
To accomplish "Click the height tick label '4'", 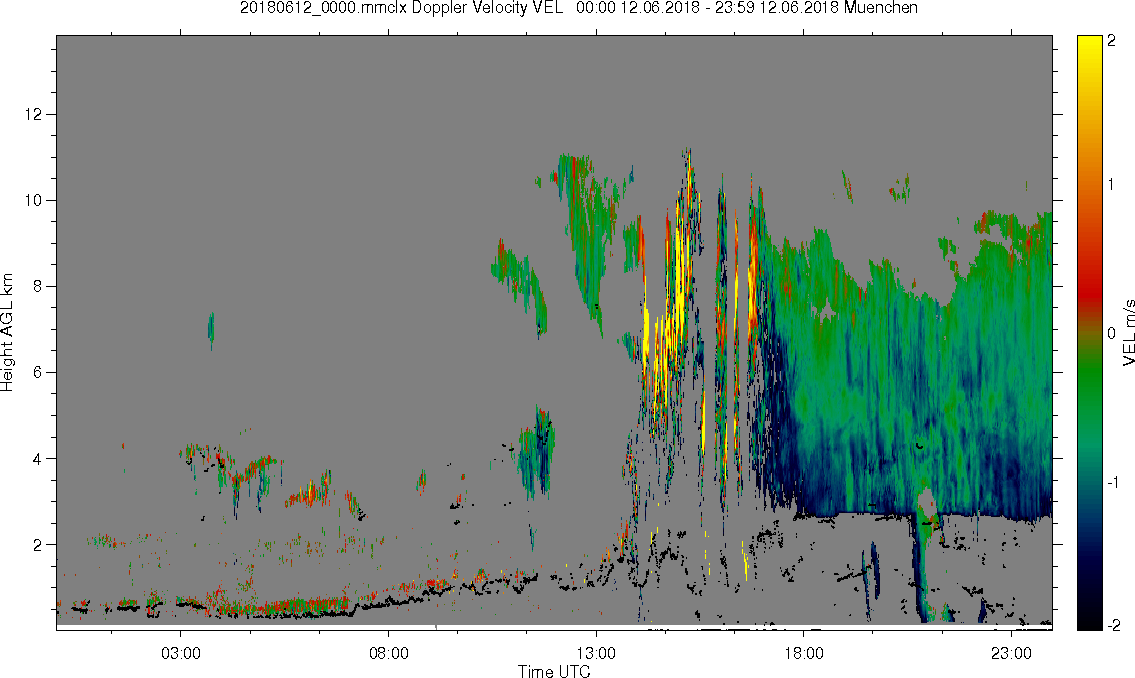I will 38,459.
